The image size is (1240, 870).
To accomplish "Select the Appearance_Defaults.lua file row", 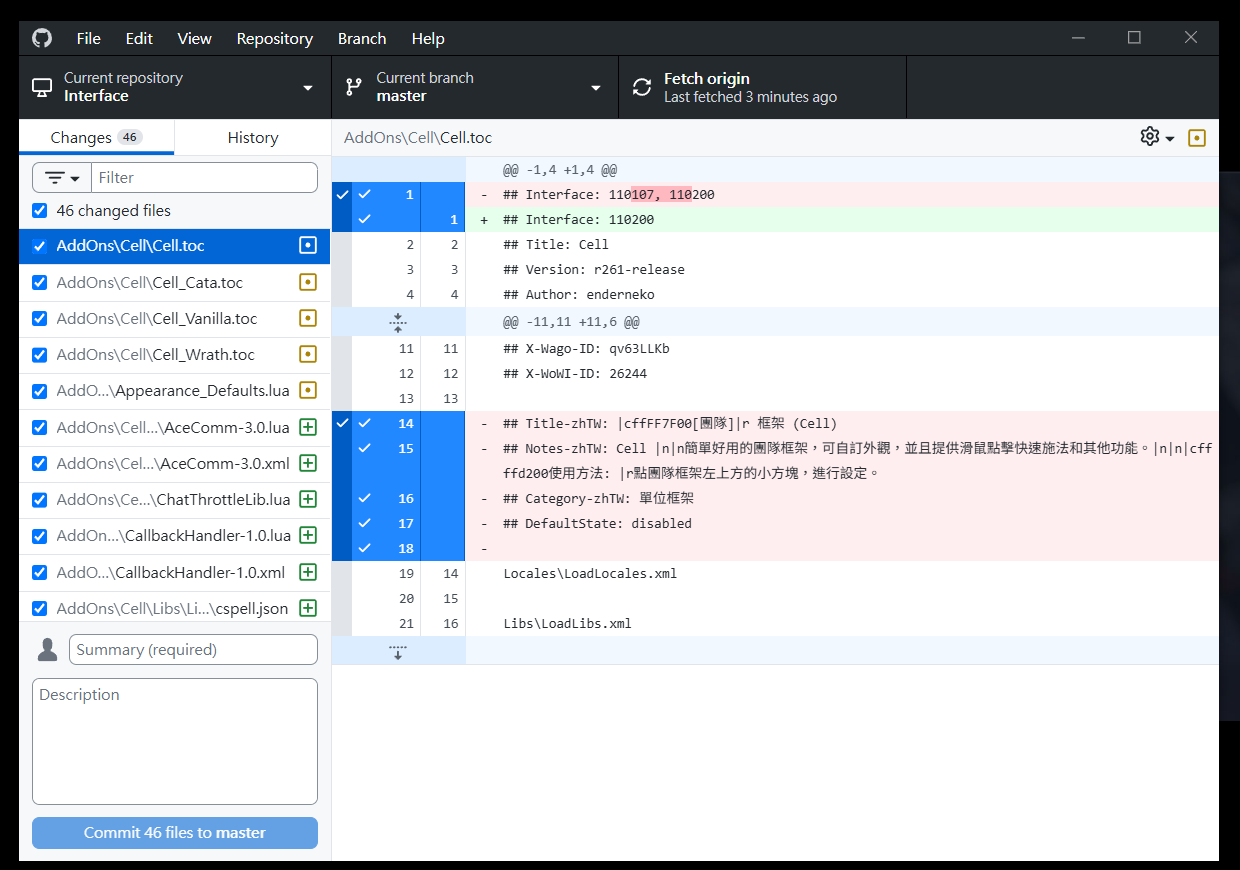I will pos(175,390).
